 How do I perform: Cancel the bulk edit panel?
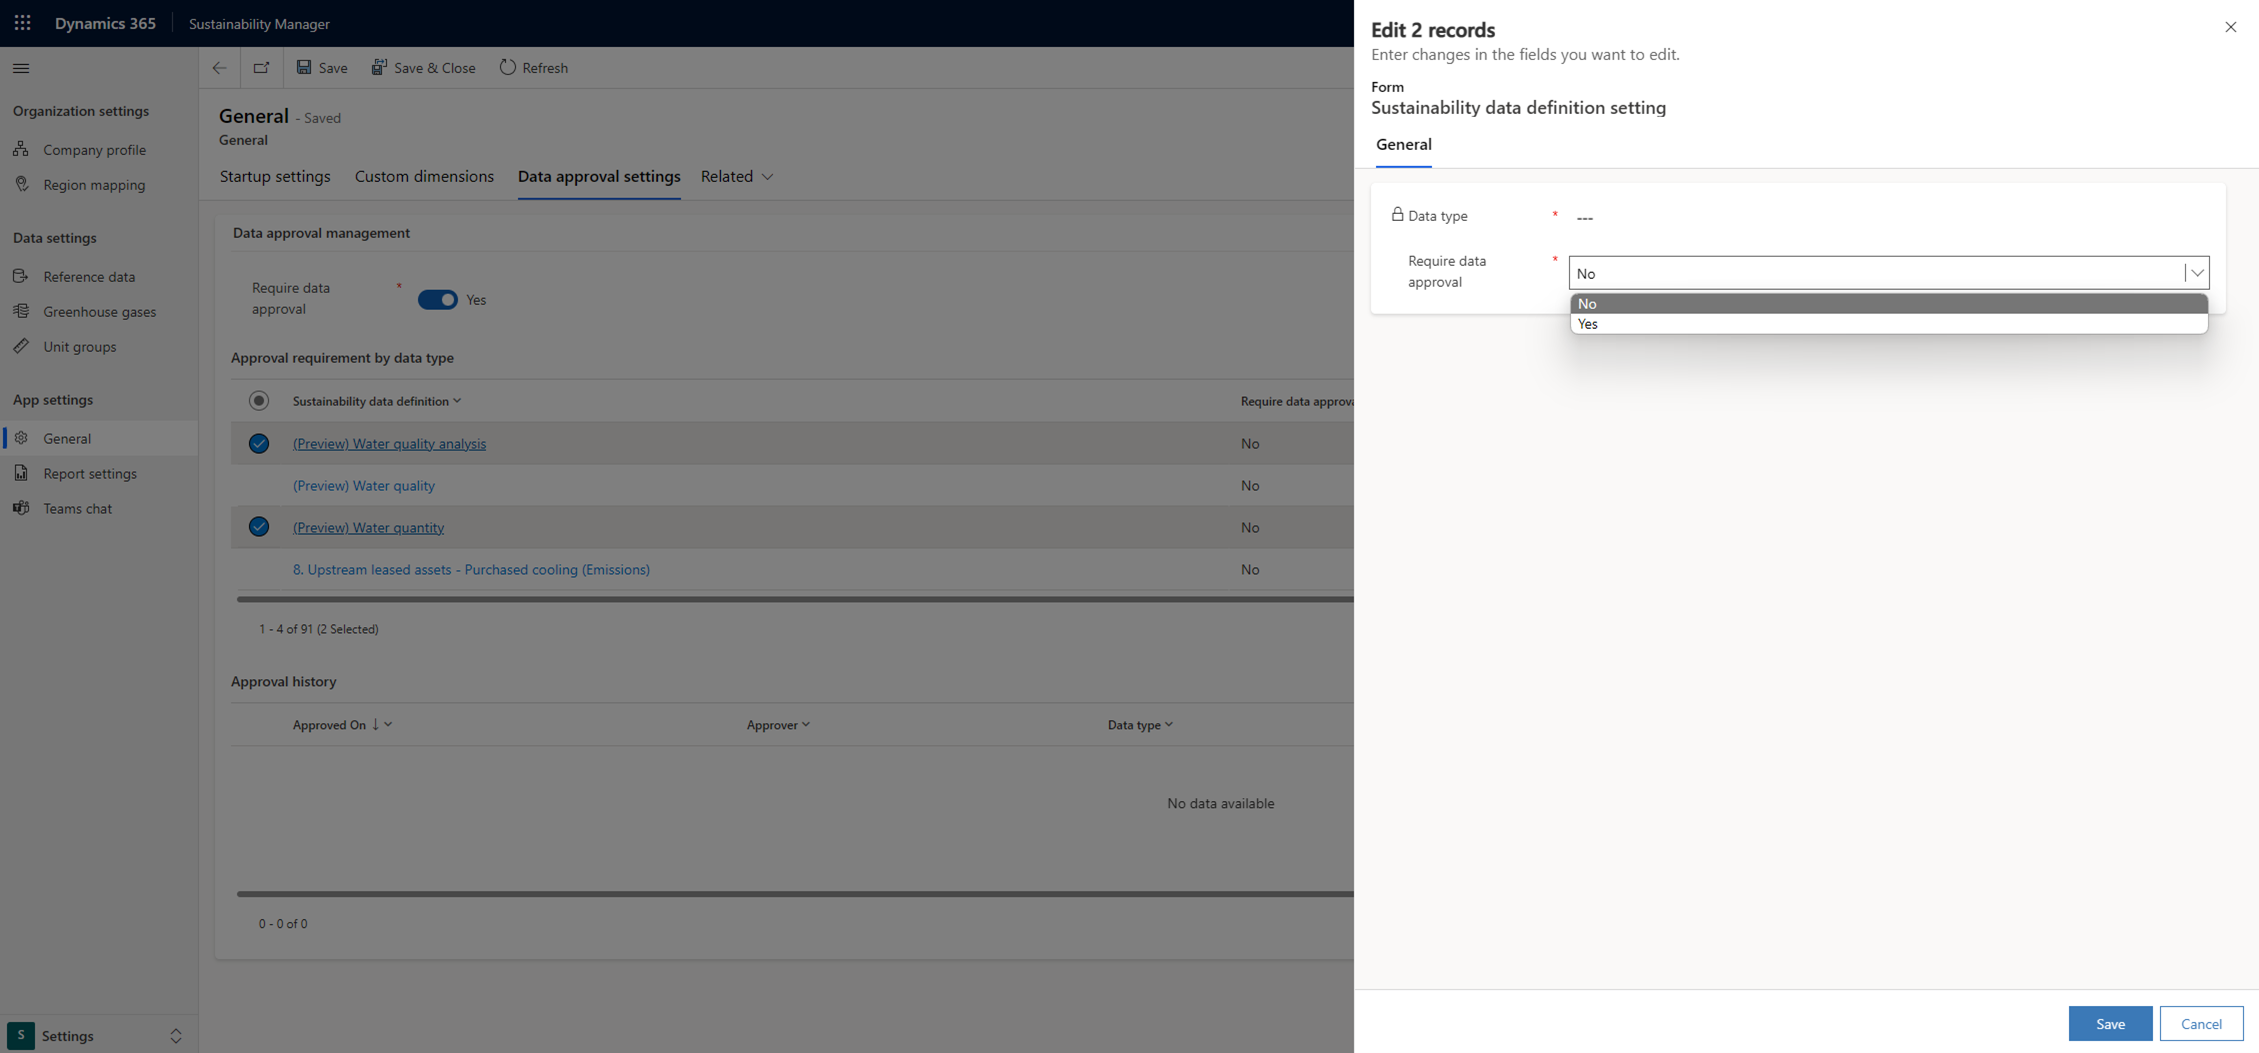point(2201,1023)
